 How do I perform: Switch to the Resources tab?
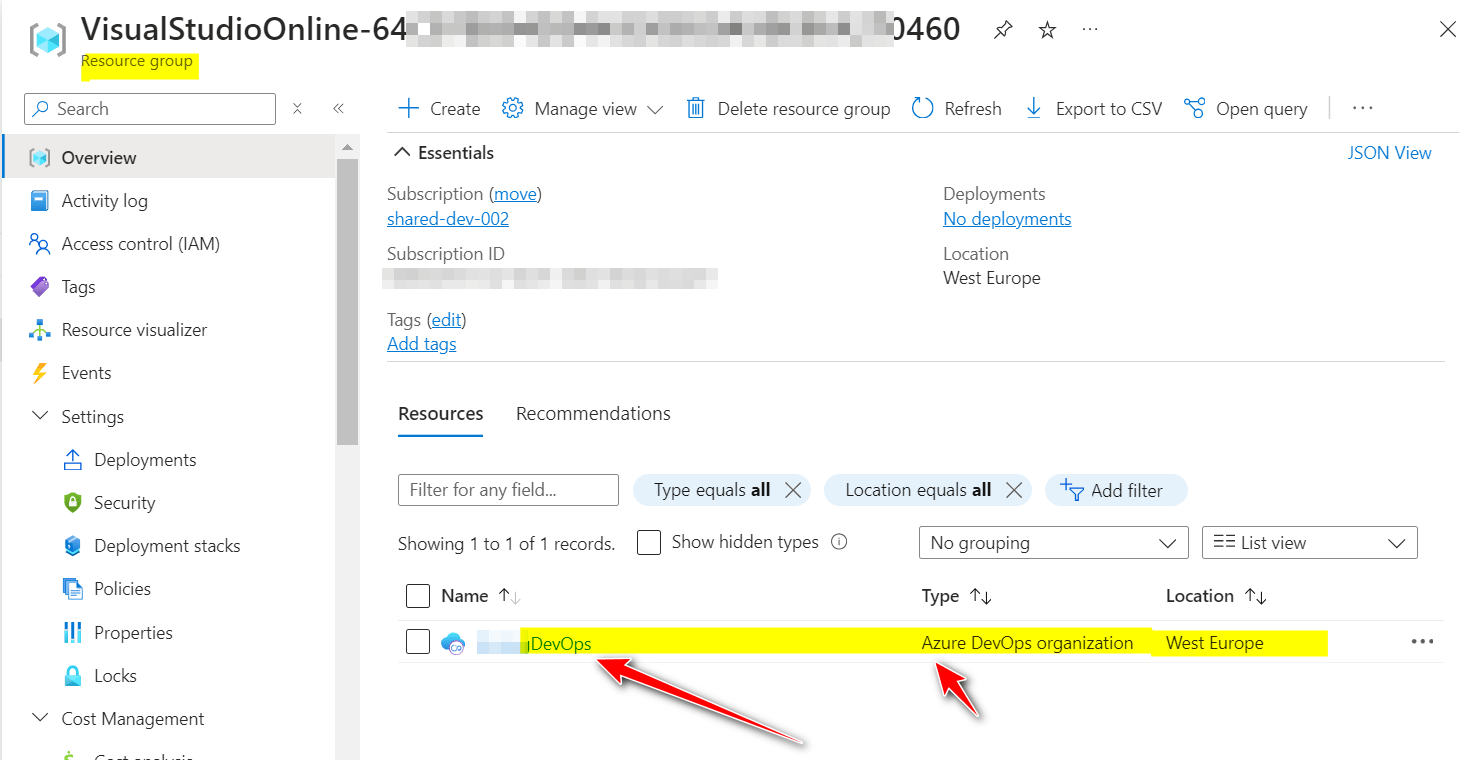[441, 414]
